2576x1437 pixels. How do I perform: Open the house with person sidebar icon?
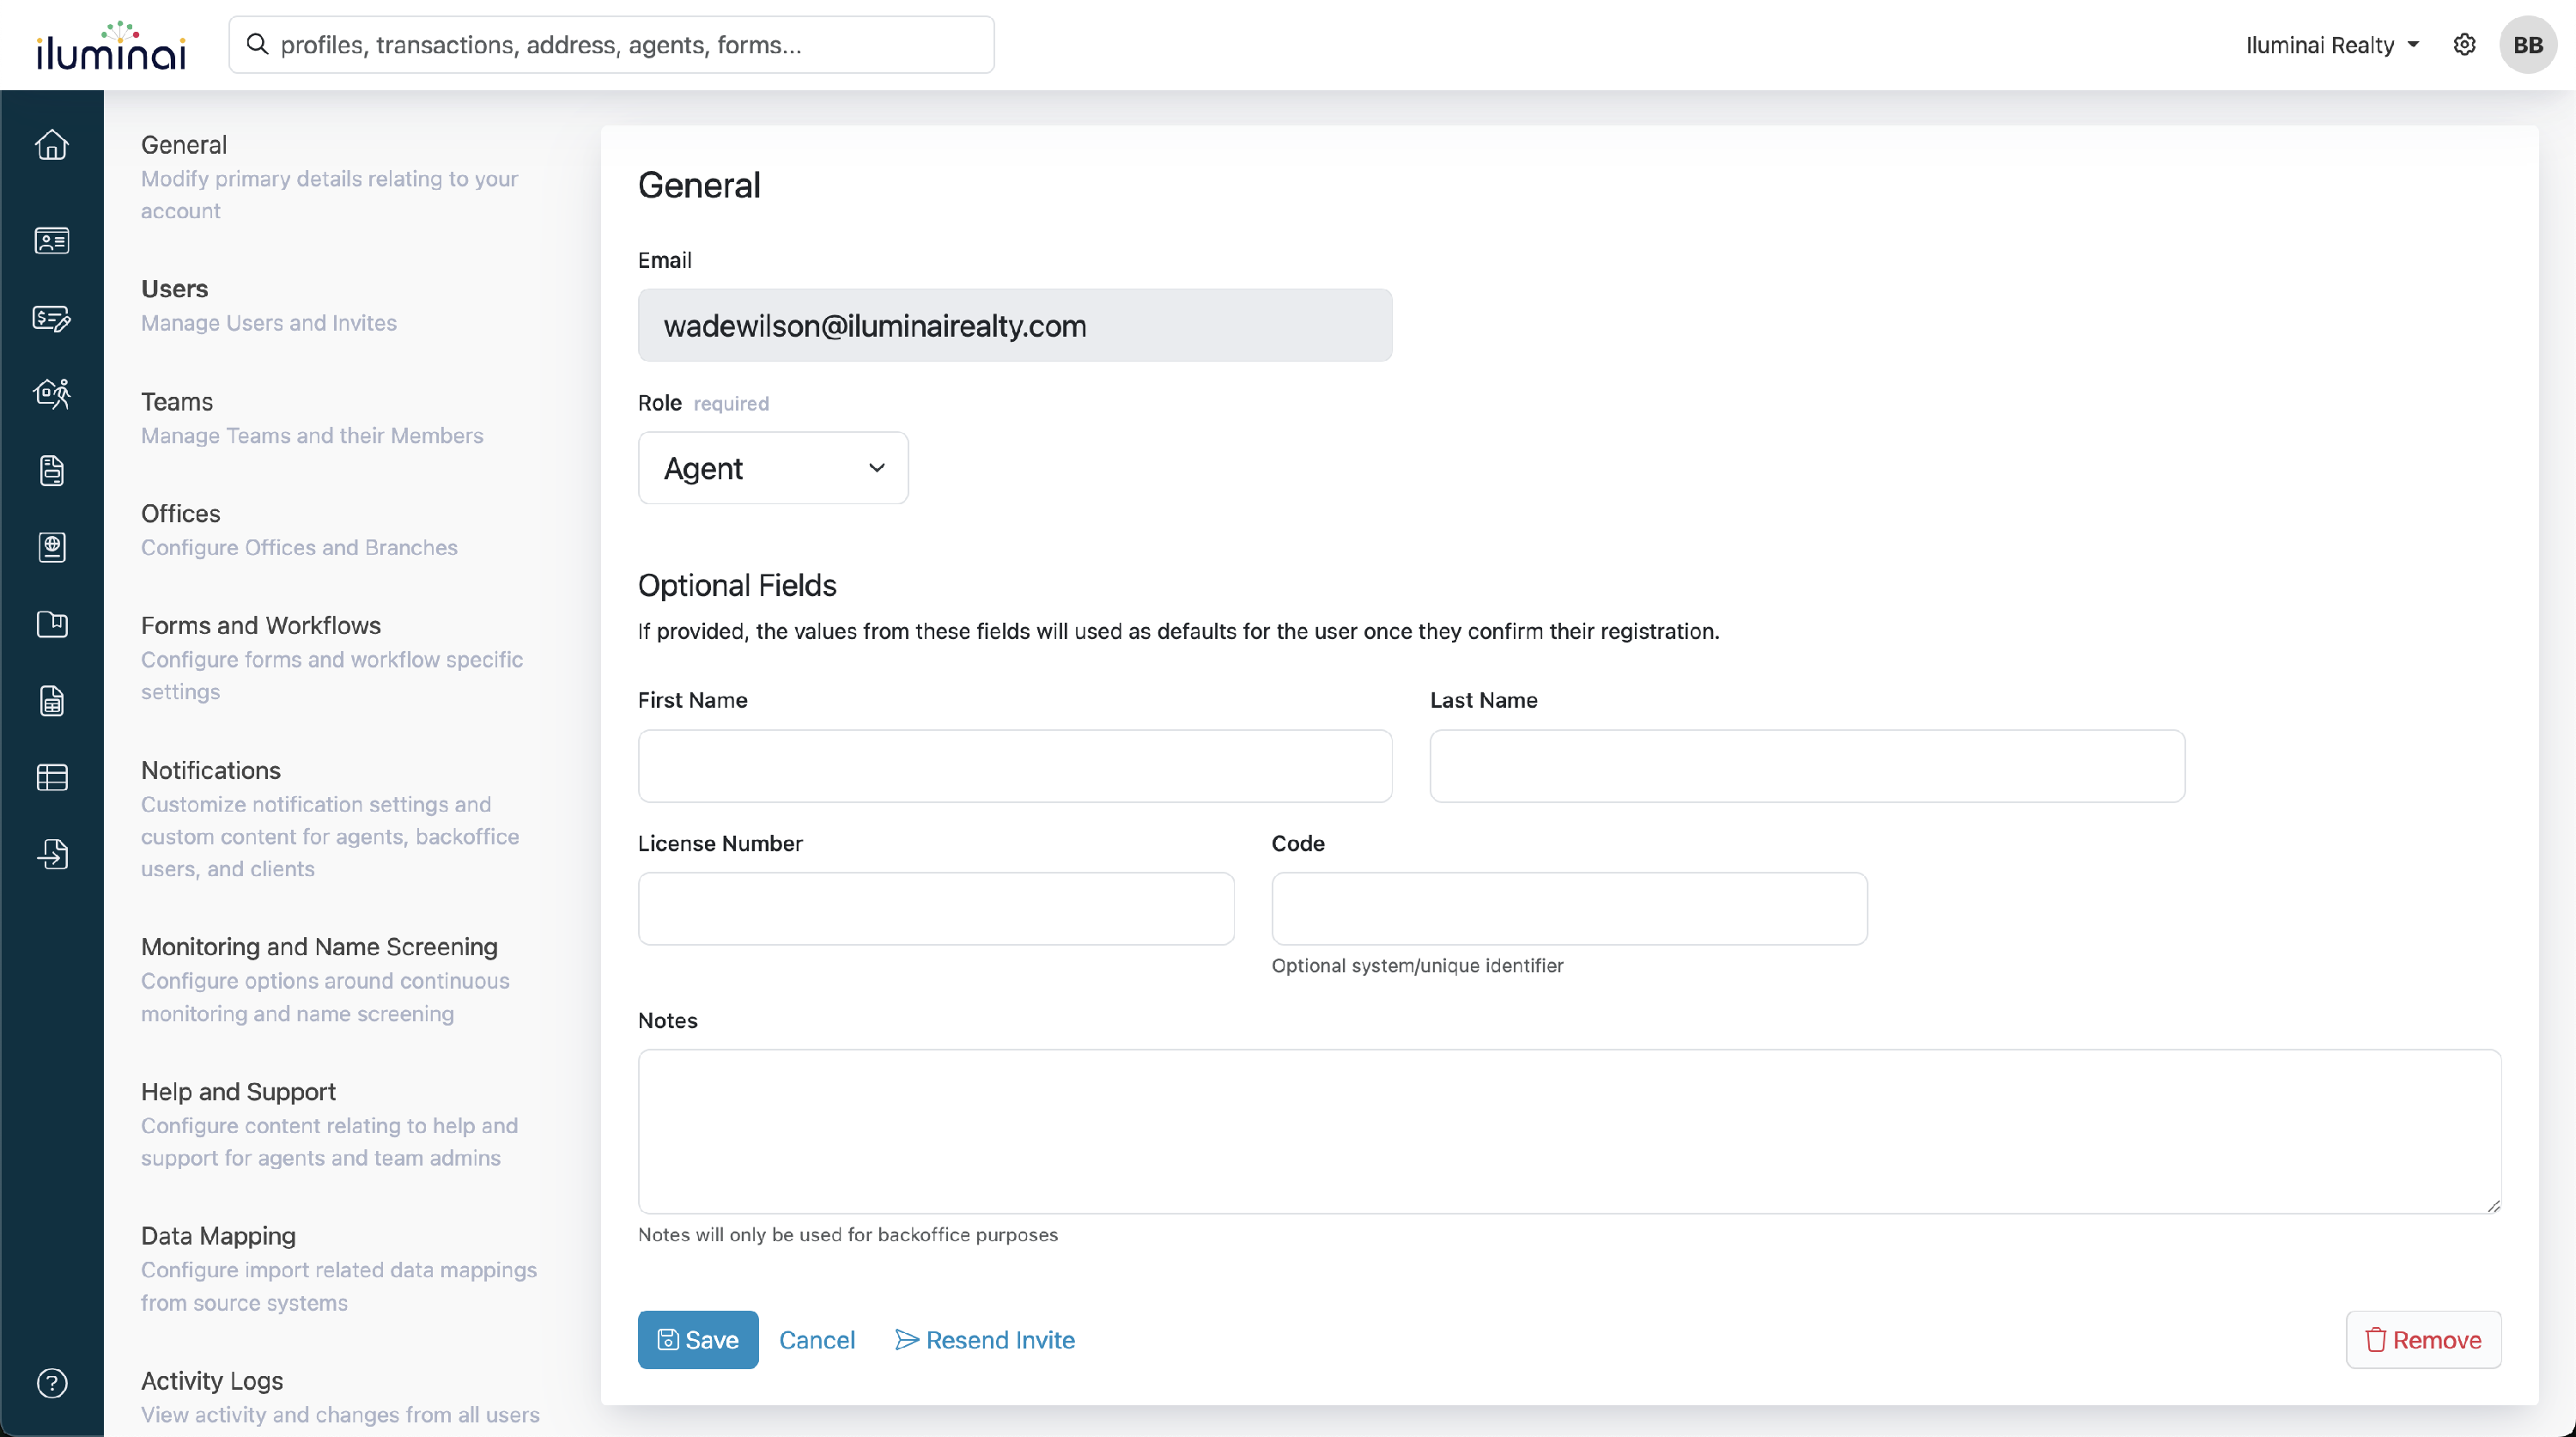[x=52, y=394]
